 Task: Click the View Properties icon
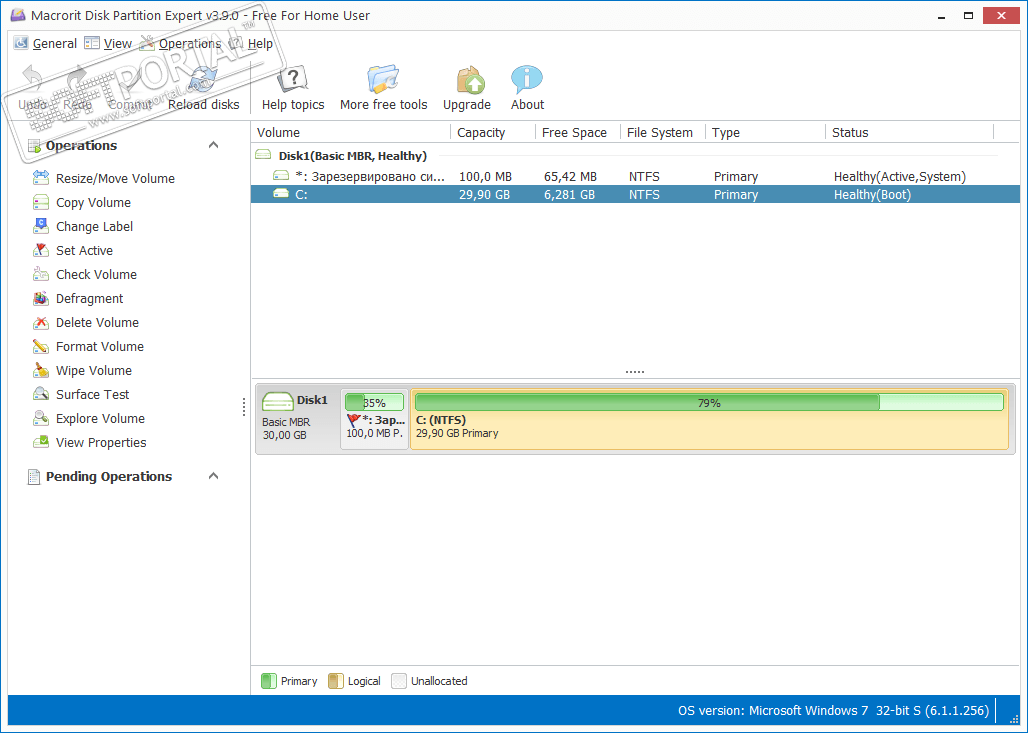pos(41,442)
